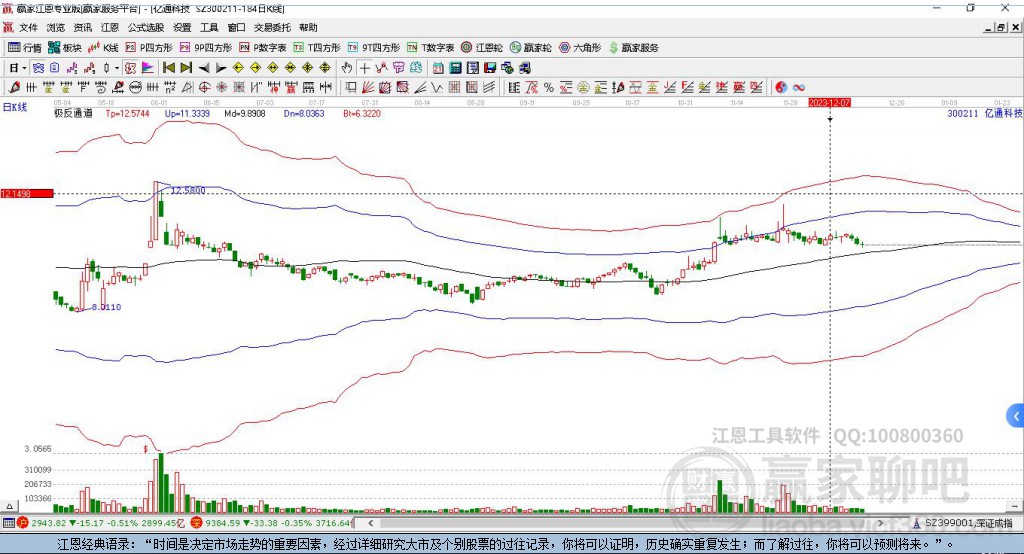Click the 300211 亿通科技 stock label

(x=985, y=113)
